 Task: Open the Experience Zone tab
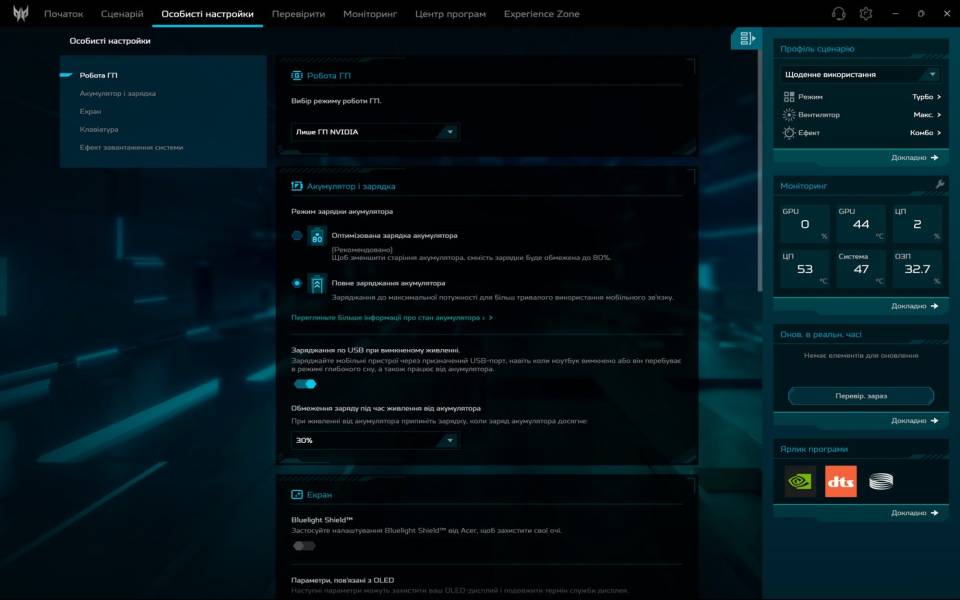click(541, 13)
